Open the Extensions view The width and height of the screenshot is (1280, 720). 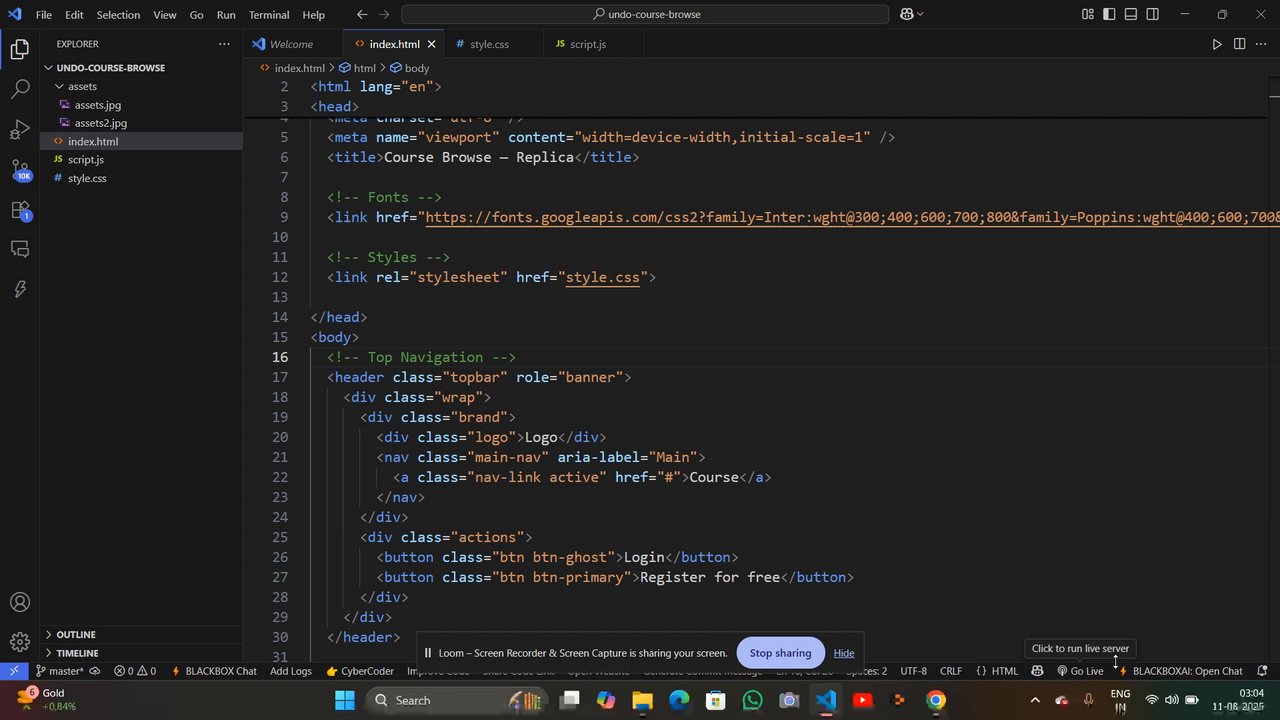(20, 210)
